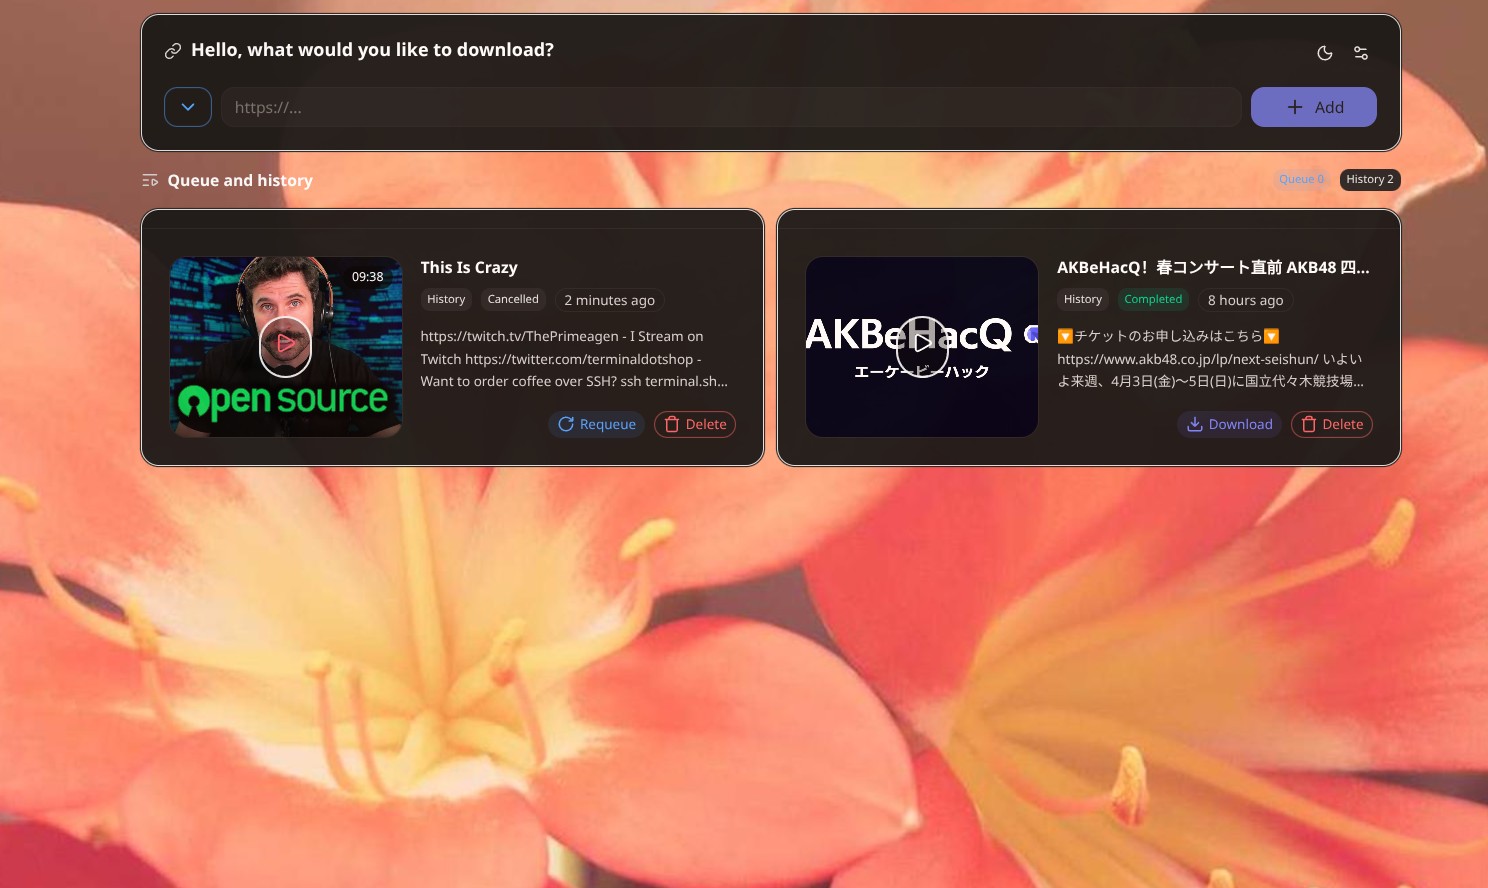The image size is (1488, 888).
Task: Click the twitch.tv/ThePrimeagen description text
Action: (x=574, y=359)
